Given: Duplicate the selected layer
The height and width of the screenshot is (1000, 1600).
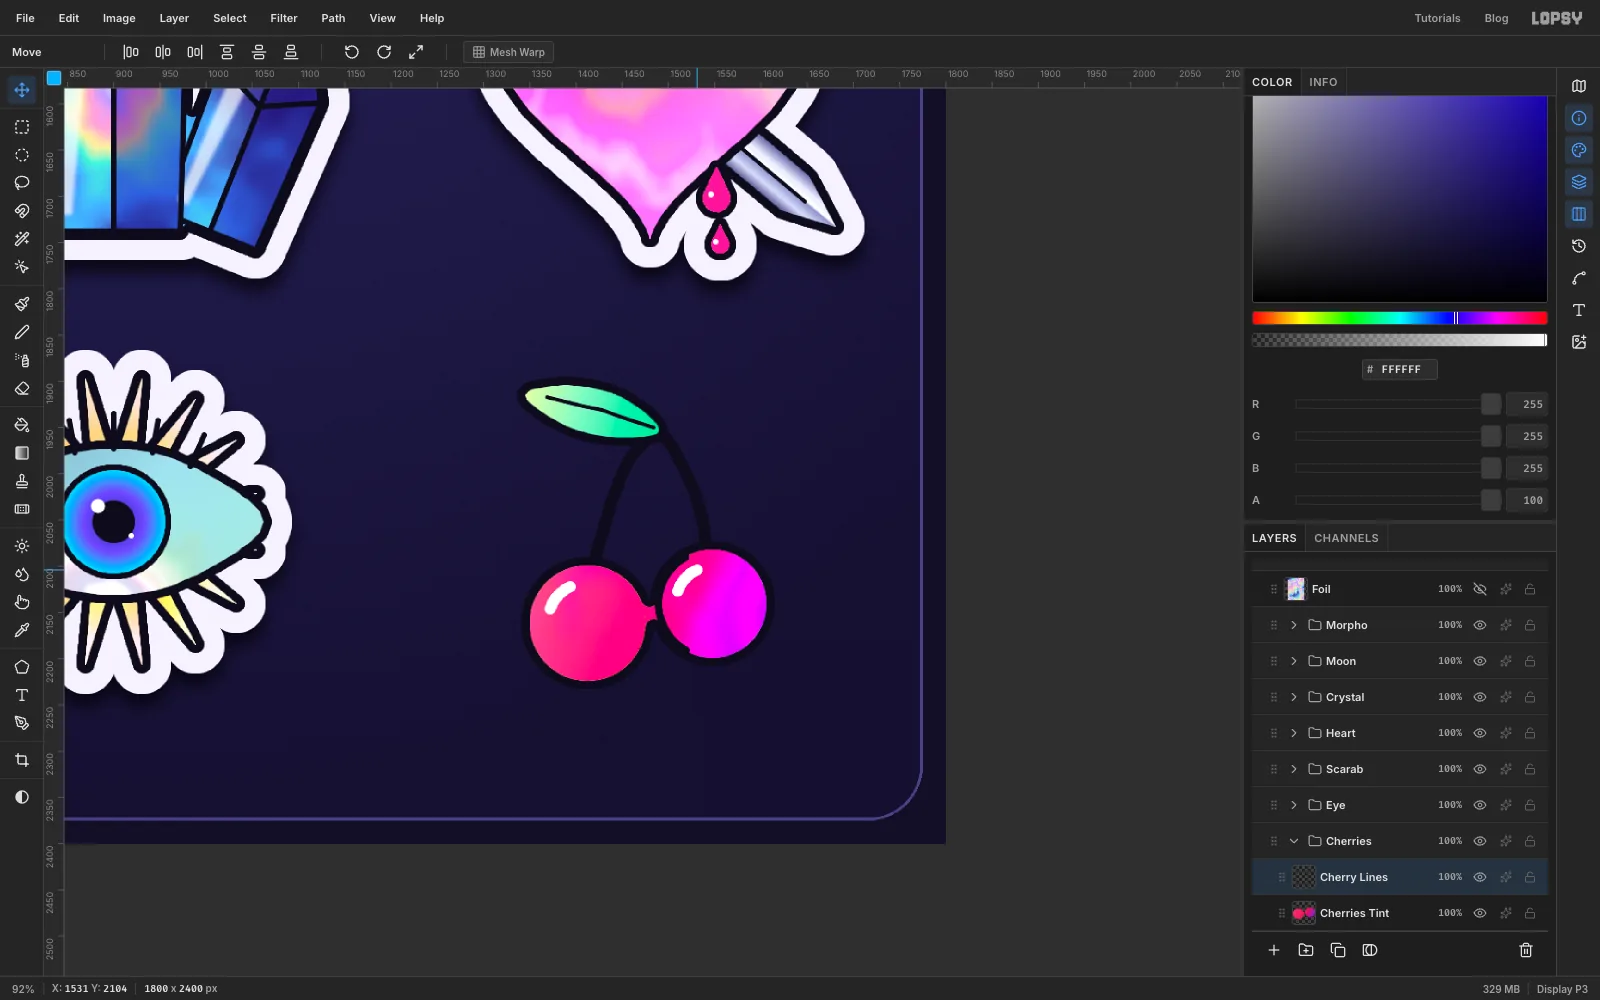Looking at the screenshot, I should pyautogui.click(x=1338, y=950).
